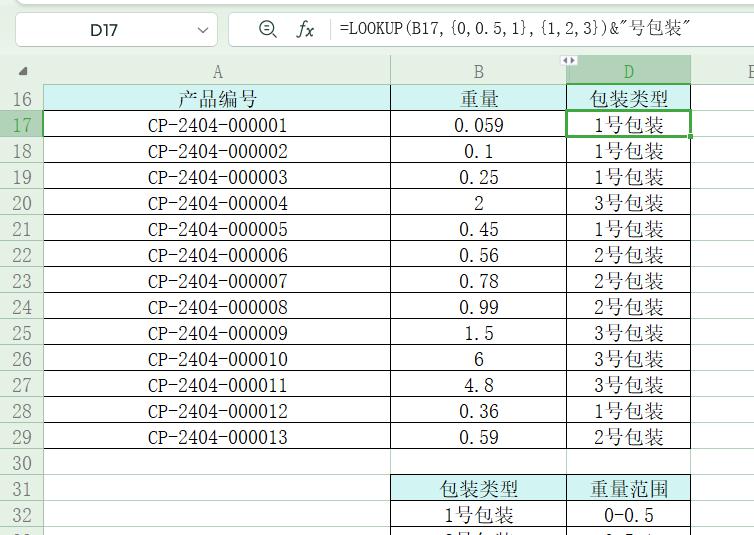Image resolution: width=754 pixels, height=535 pixels.
Task: Select cell CP-2404-000004
Action: pos(217,202)
